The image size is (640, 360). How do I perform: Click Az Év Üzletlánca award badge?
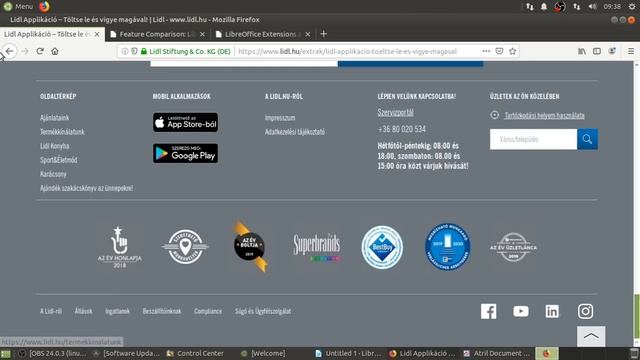click(x=513, y=247)
